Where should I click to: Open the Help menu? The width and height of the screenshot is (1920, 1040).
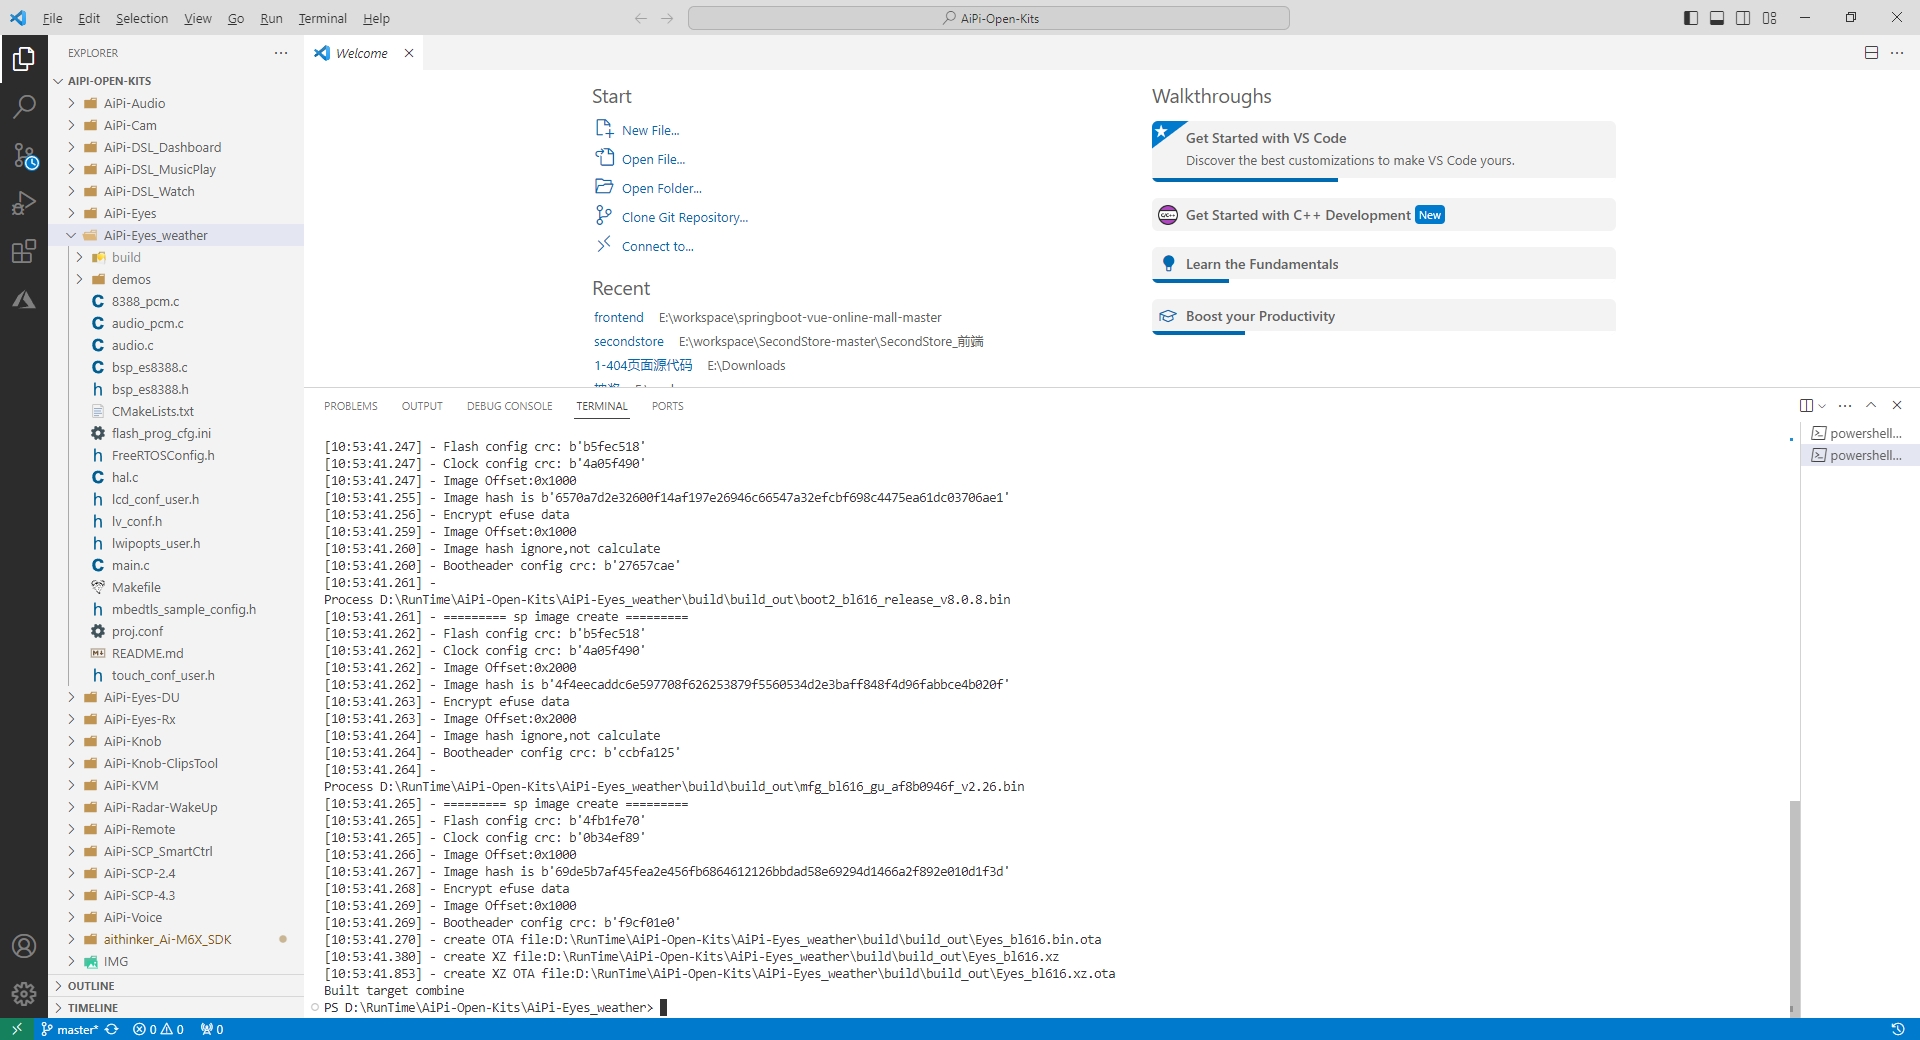tap(376, 18)
